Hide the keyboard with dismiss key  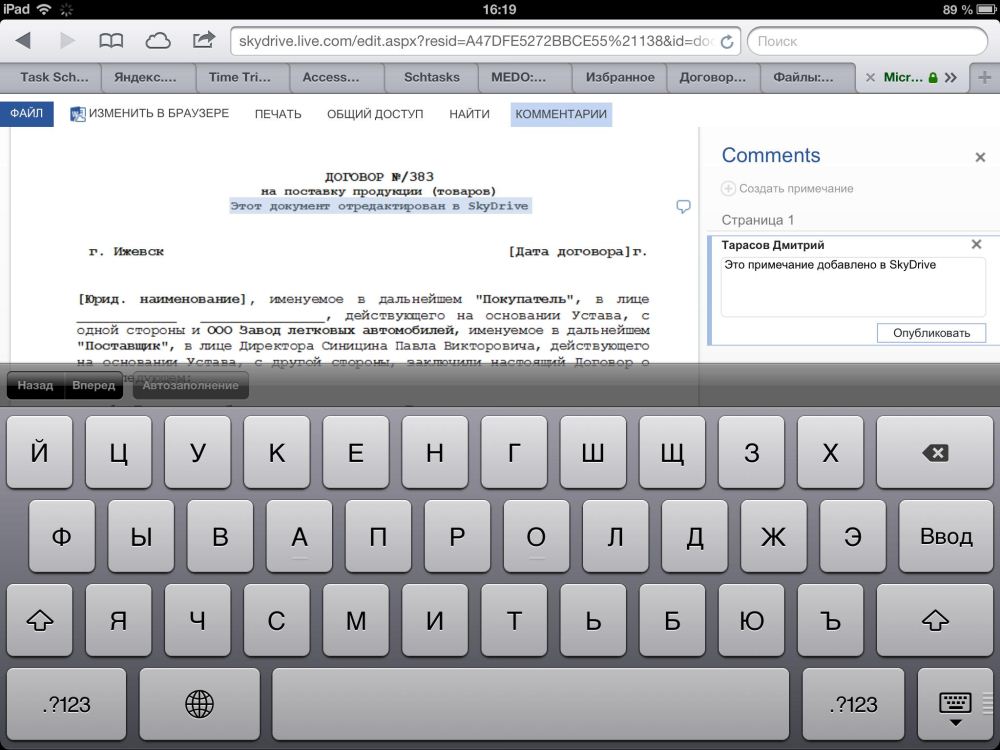(x=955, y=707)
